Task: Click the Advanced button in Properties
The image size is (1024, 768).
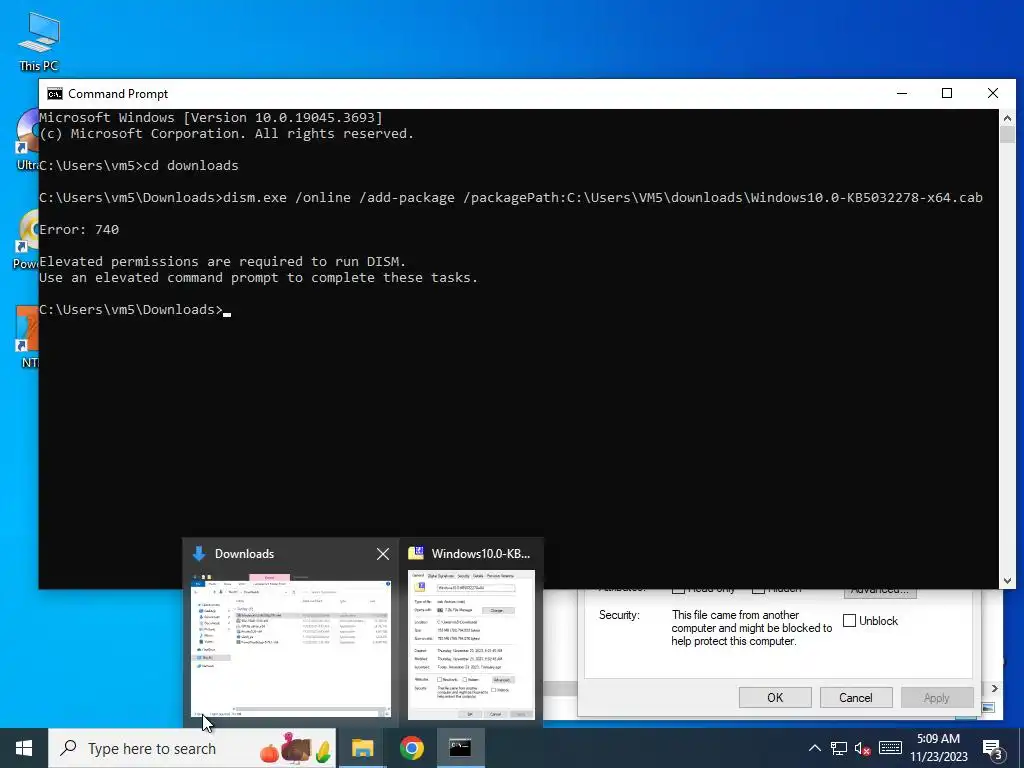Action: [880, 592]
